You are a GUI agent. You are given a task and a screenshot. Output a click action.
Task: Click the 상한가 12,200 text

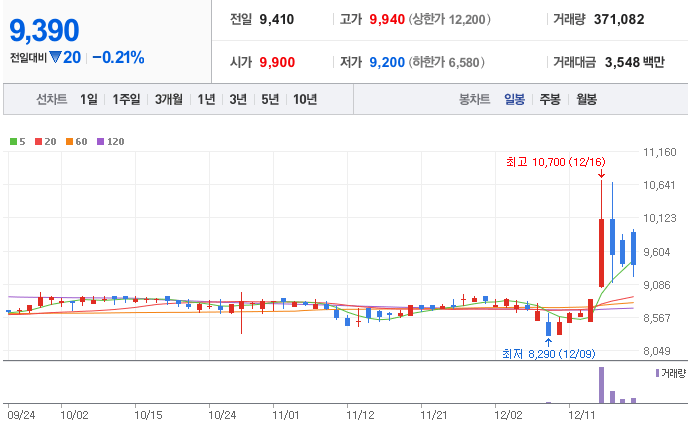450,19
